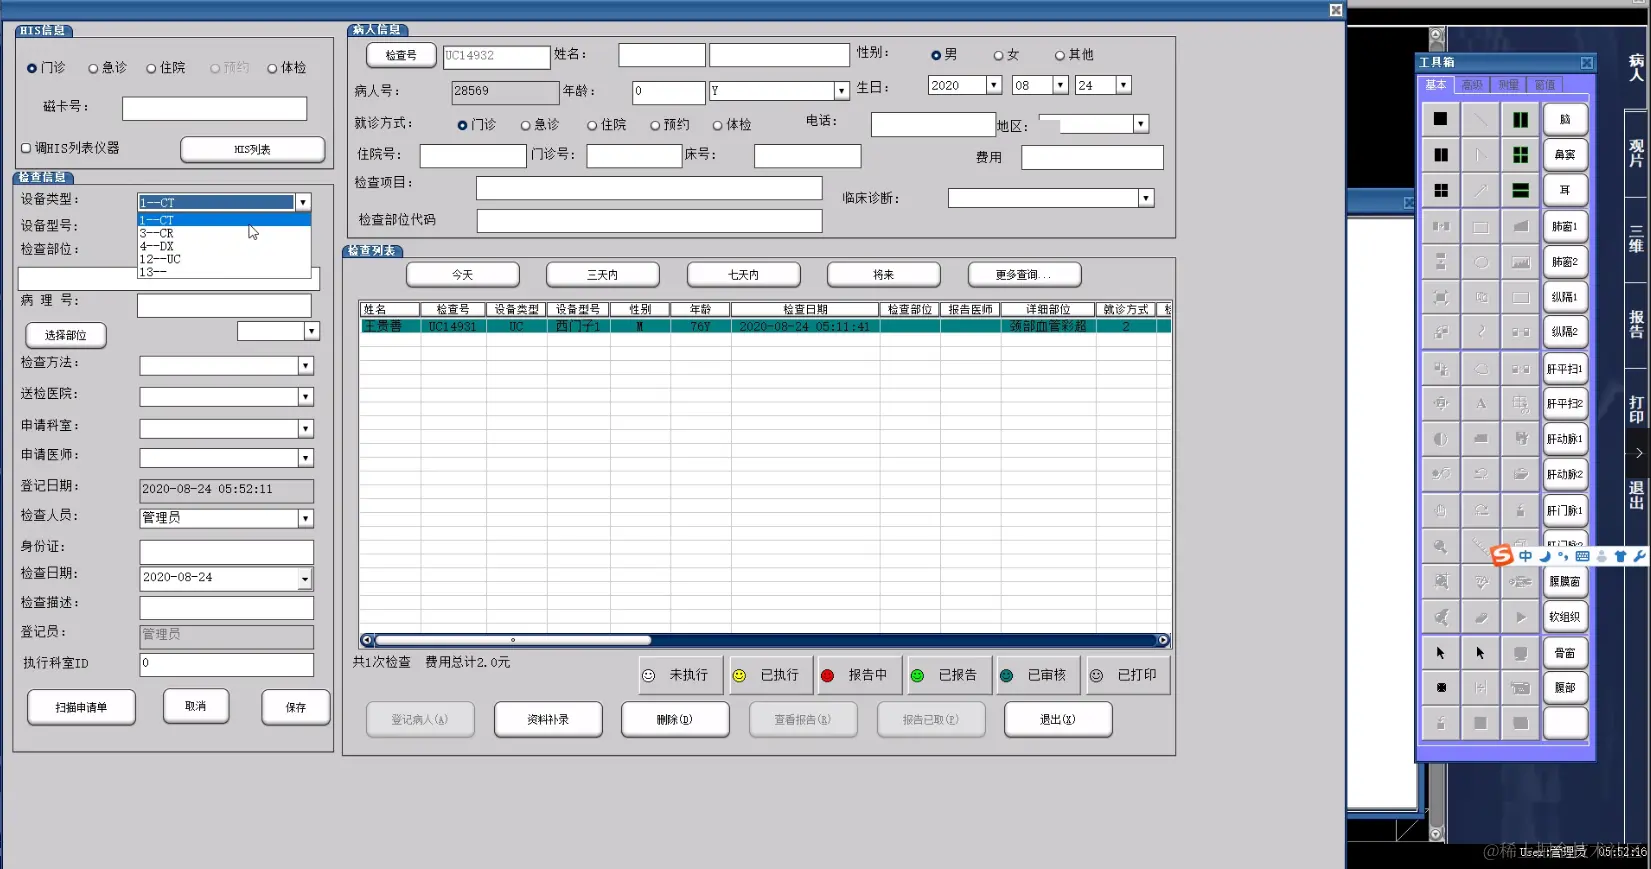This screenshot has width=1651, height=869.
Task: Click the play triangle icon in toolbox
Action: point(1520,617)
